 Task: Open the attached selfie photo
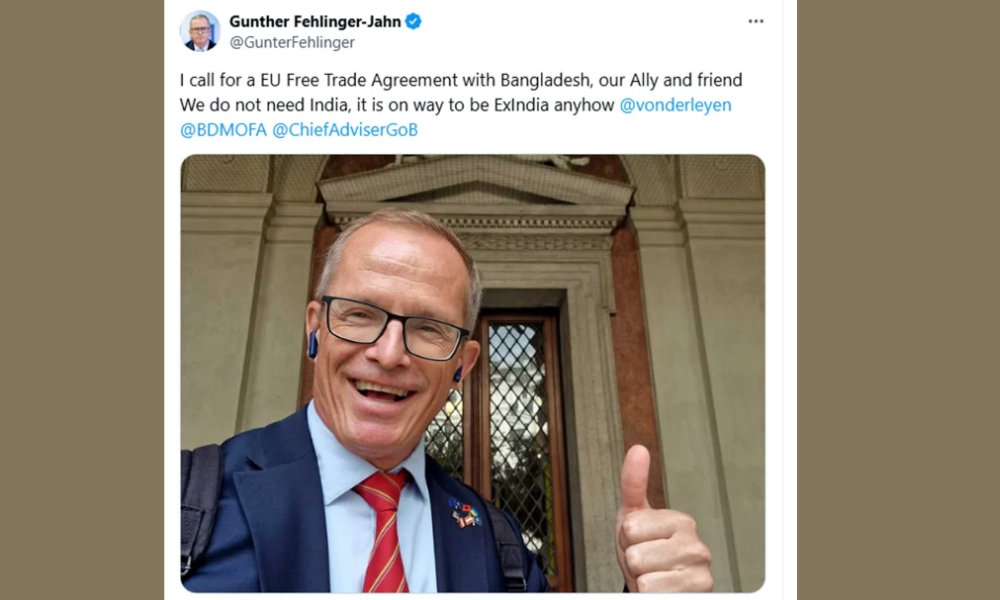point(473,374)
